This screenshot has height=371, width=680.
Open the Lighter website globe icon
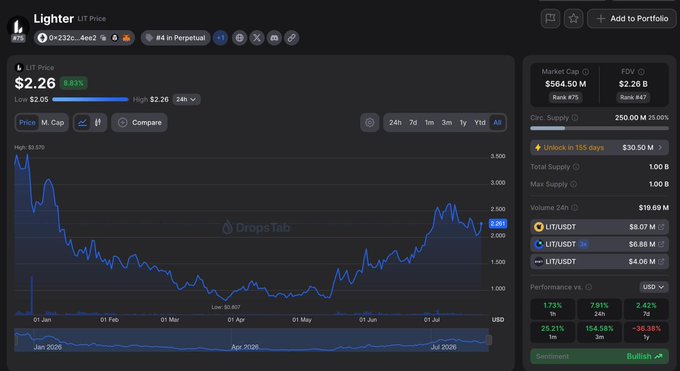(239, 38)
